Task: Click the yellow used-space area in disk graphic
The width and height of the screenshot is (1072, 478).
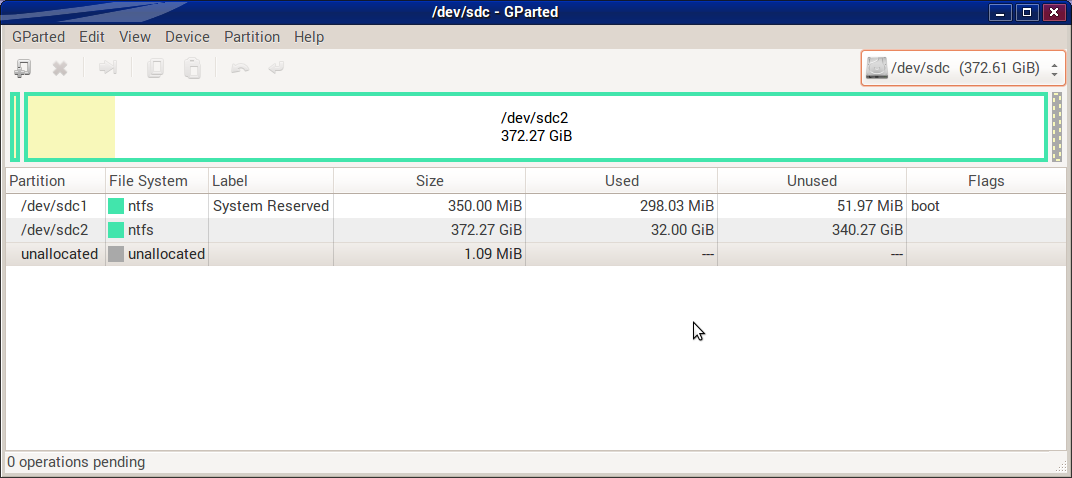Action: pyautogui.click(x=71, y=127)
